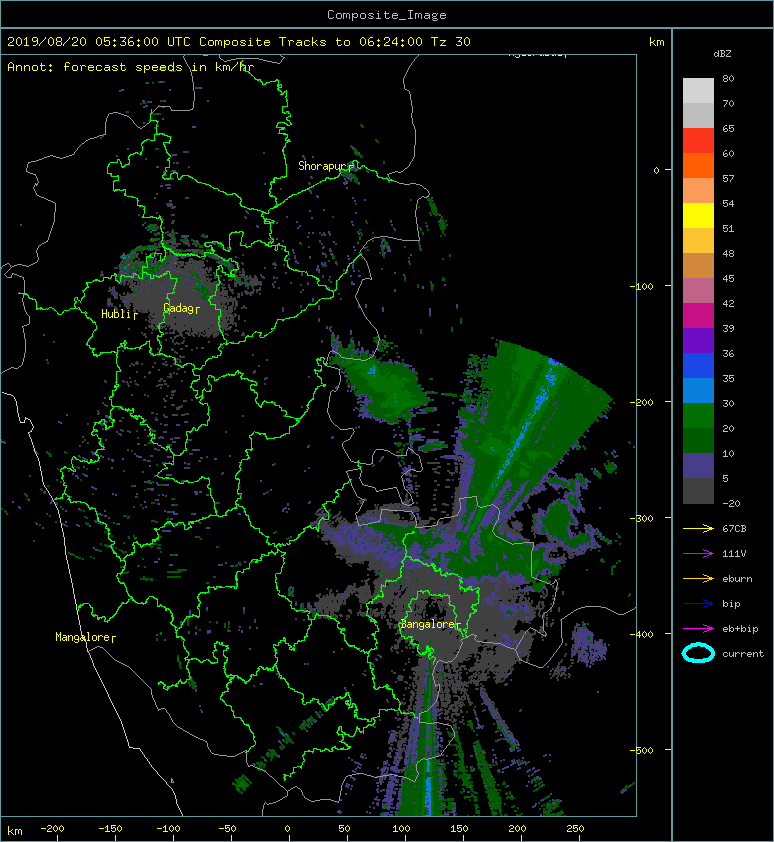Click the '-500' vertical axis tick label

[642, 750]
